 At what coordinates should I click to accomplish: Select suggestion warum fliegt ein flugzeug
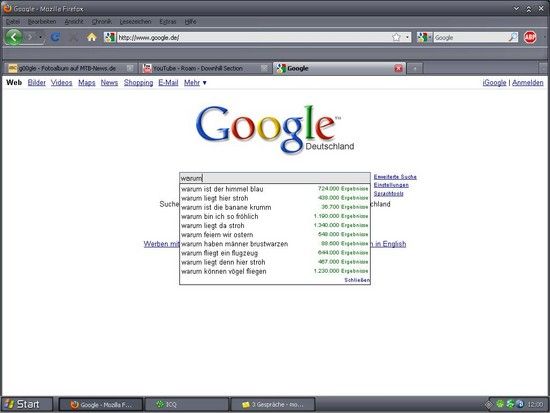pos(275,253)
